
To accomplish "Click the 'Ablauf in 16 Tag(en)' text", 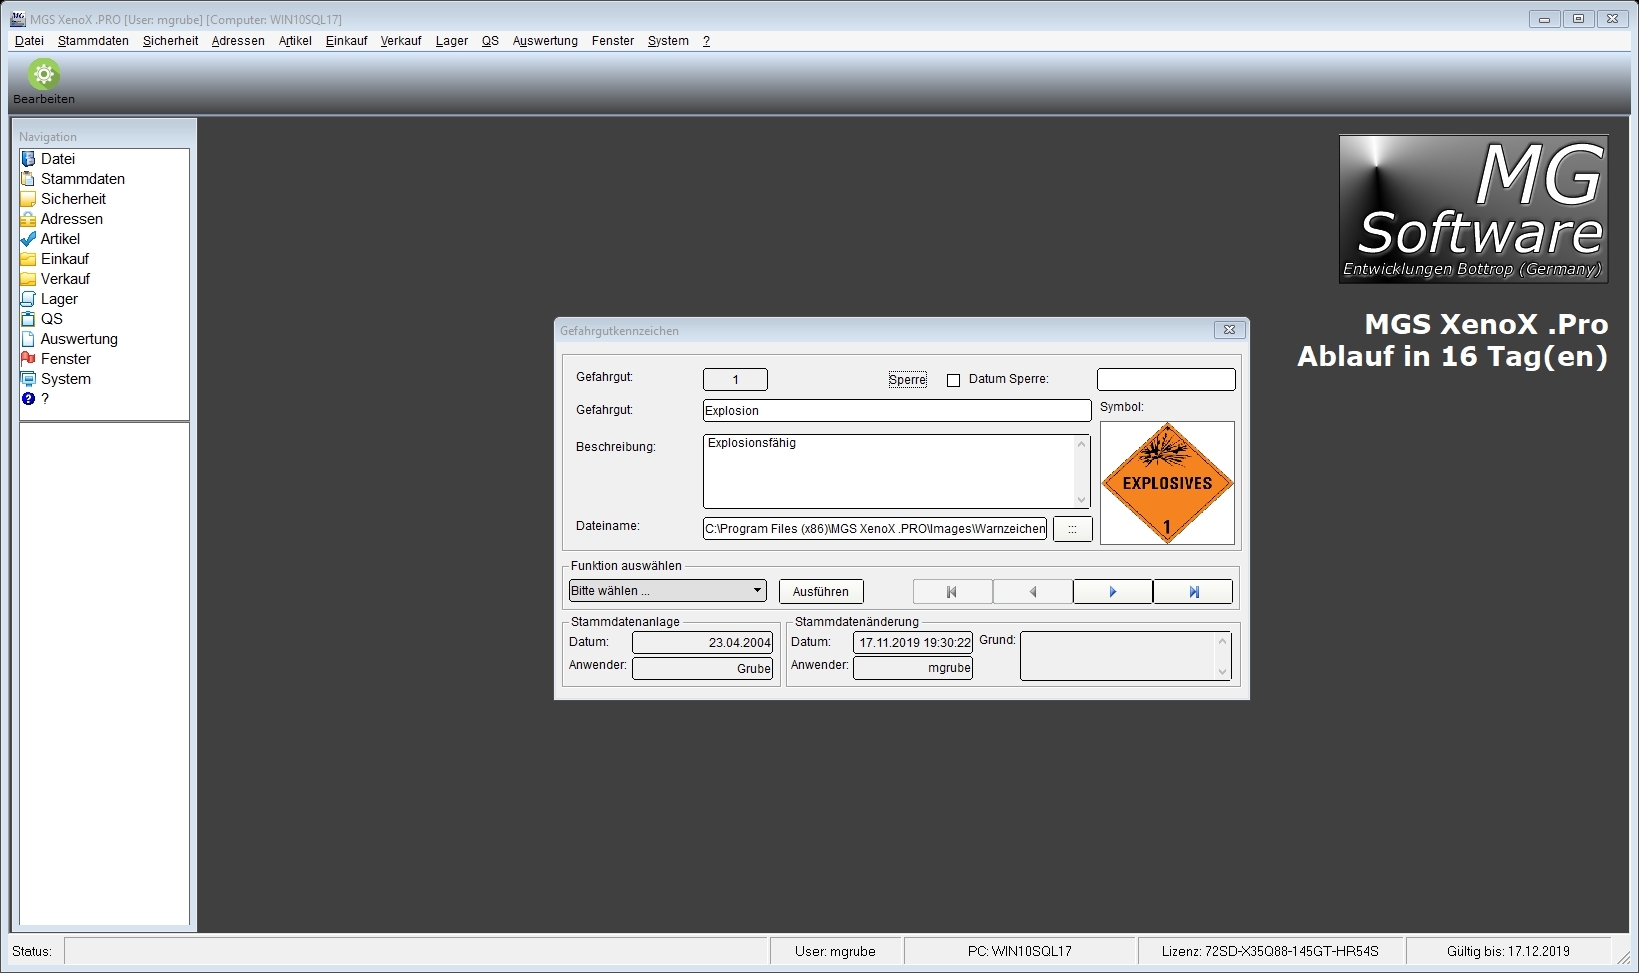I will point(1452,357).
